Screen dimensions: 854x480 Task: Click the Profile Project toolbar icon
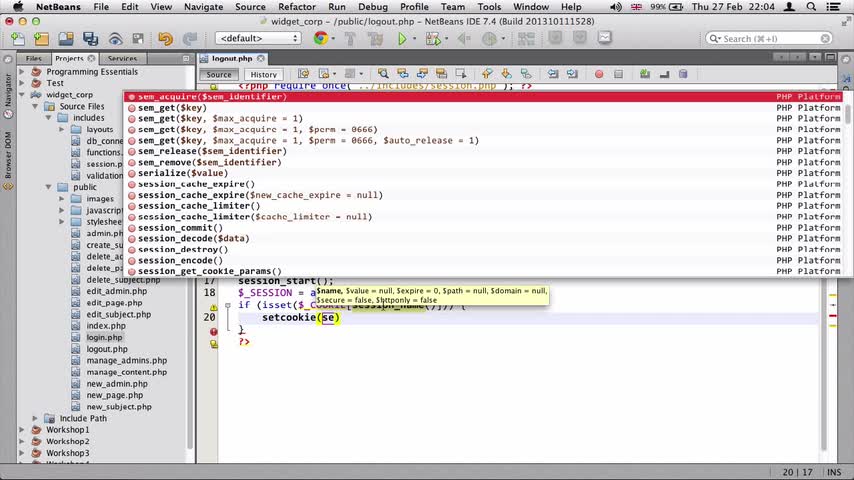(489, 39)
